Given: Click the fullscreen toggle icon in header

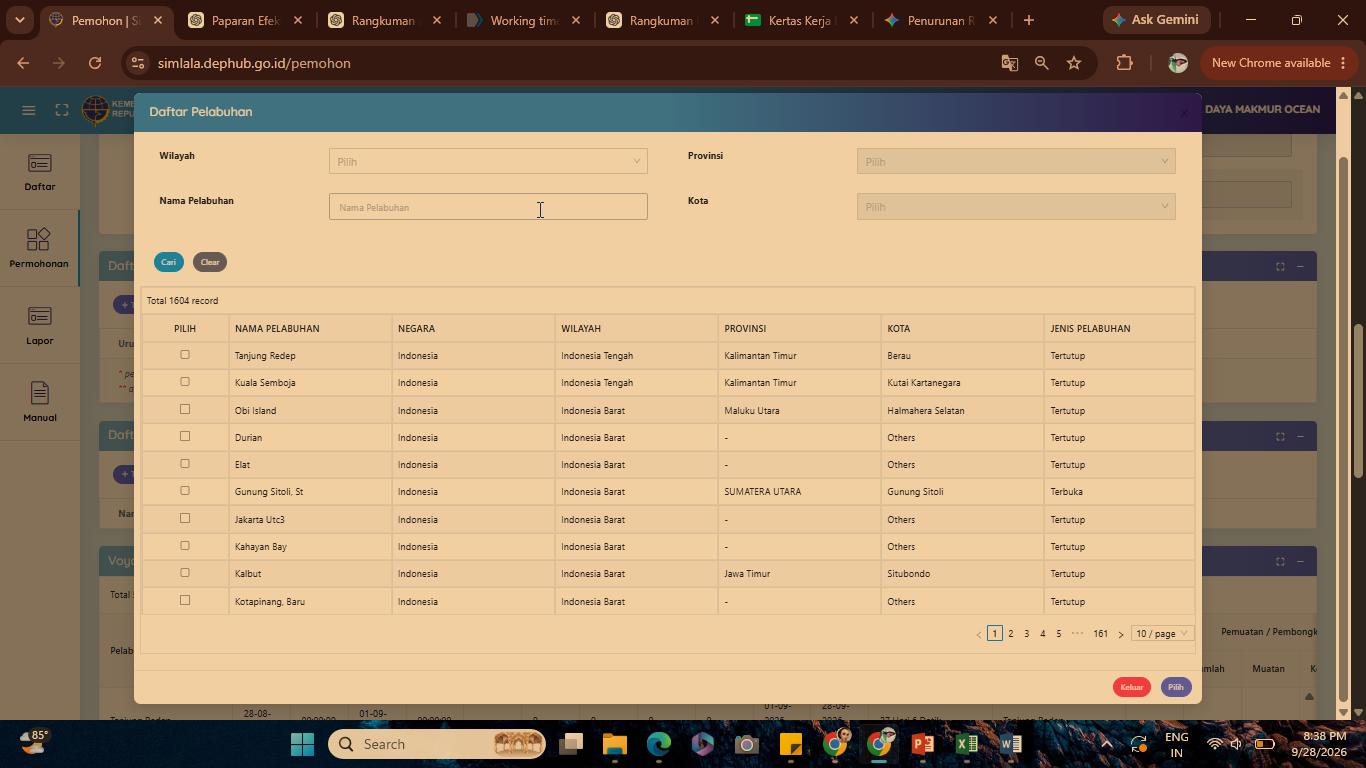Looking at the screenshot, I should point(62,110).
